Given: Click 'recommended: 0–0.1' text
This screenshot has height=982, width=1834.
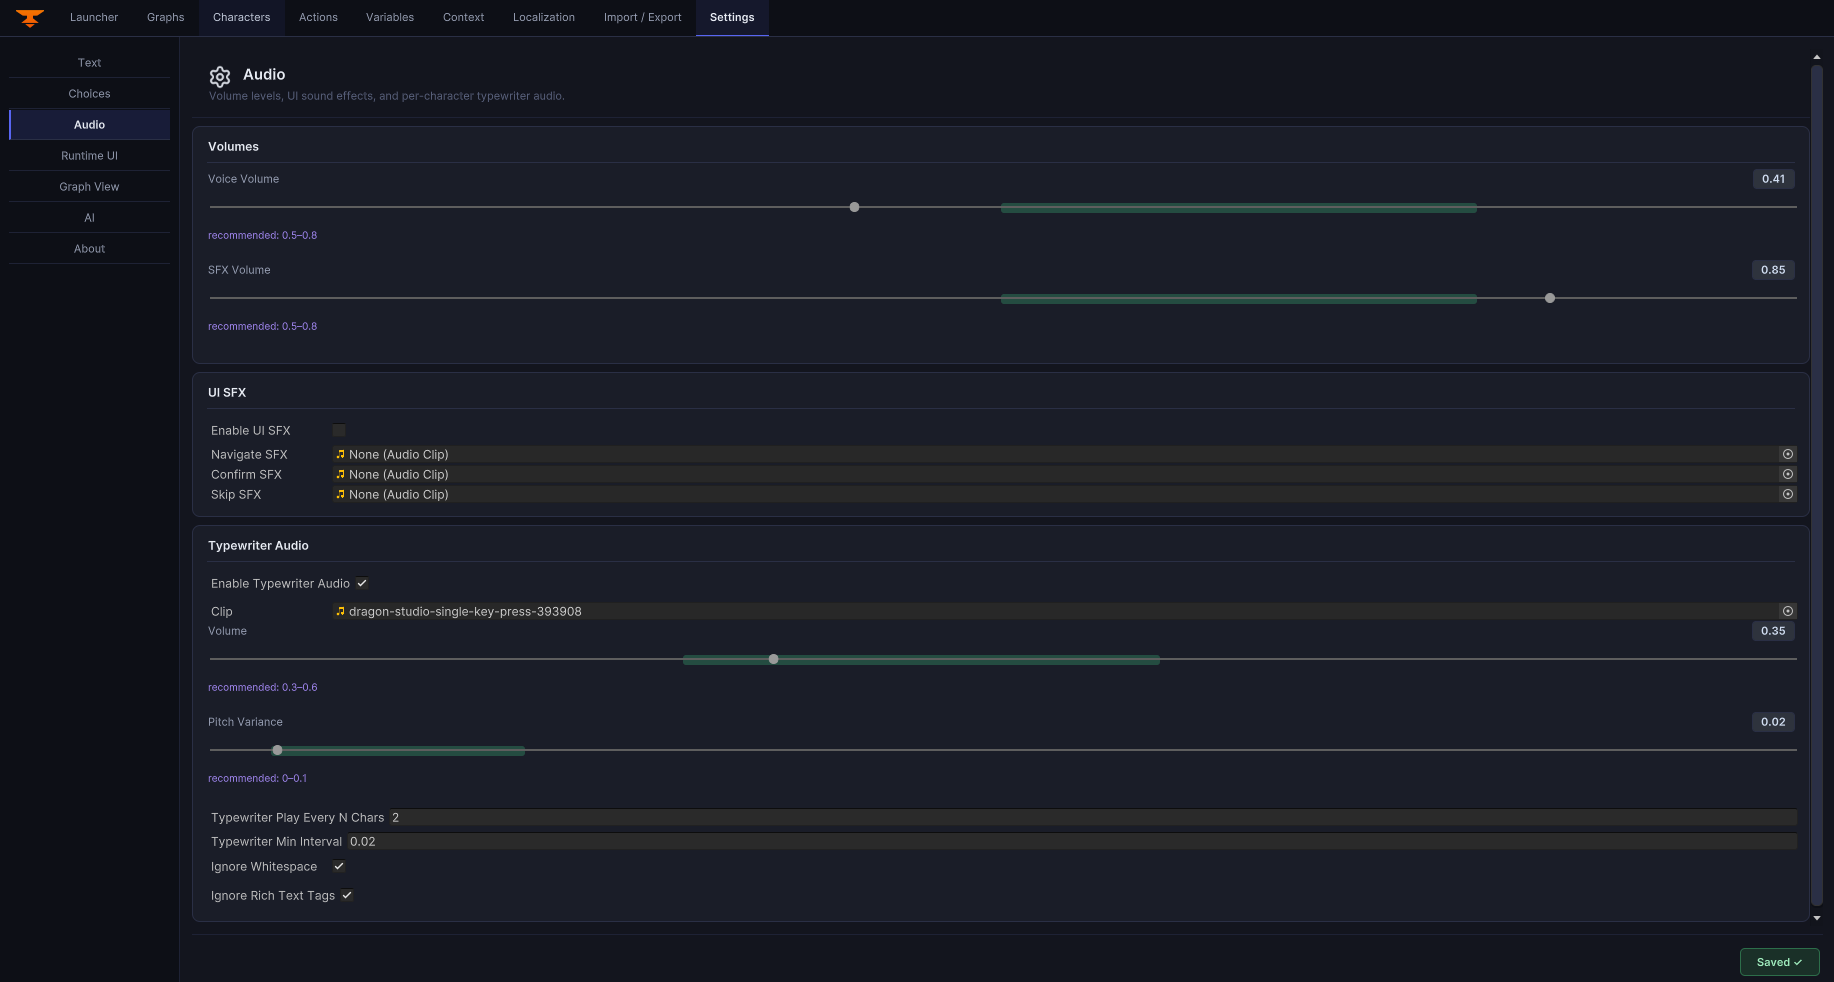Looking at the screenshot, I should (257, 779).
